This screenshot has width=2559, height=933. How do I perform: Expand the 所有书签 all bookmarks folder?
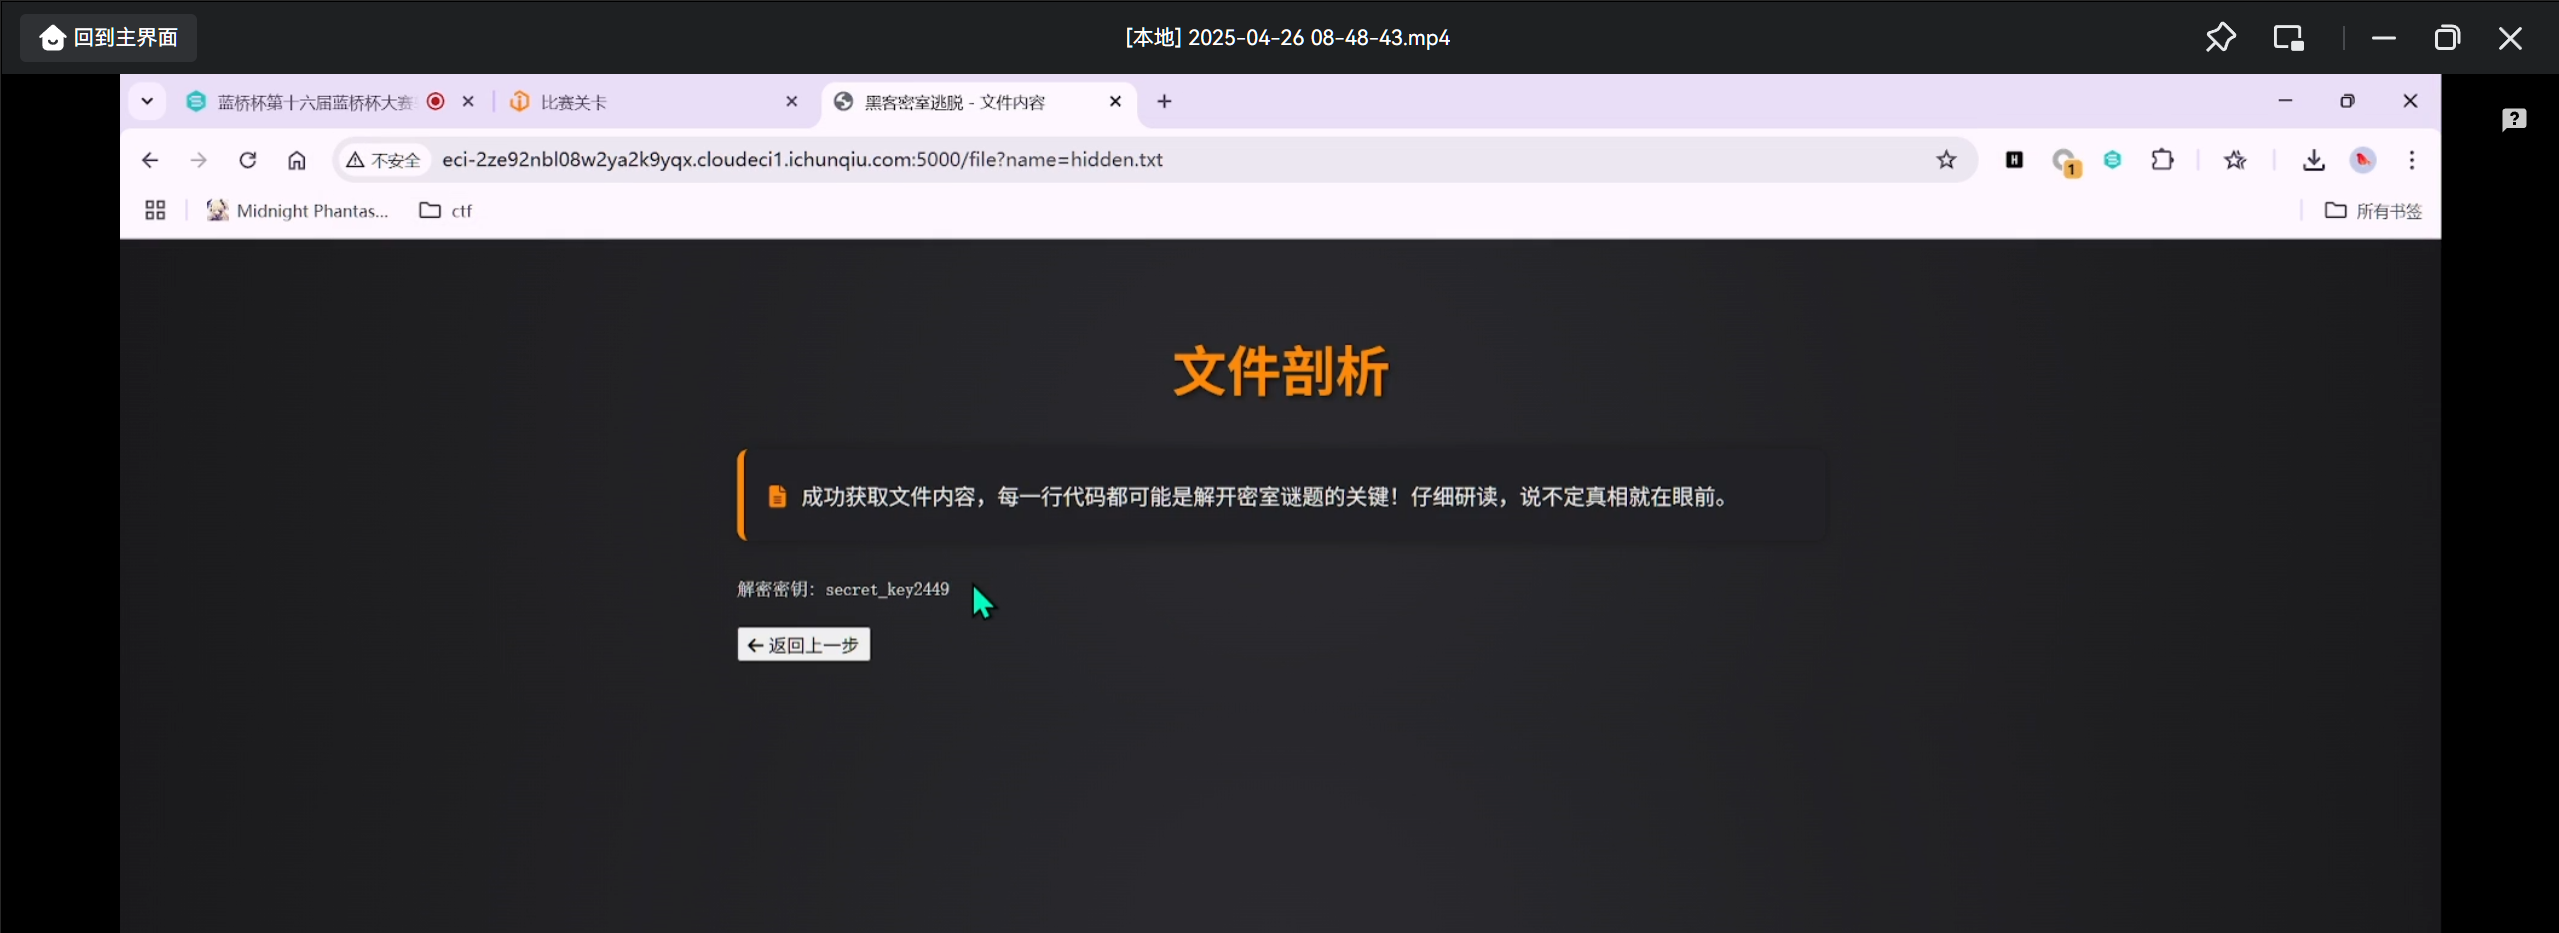pos(2373,210)
